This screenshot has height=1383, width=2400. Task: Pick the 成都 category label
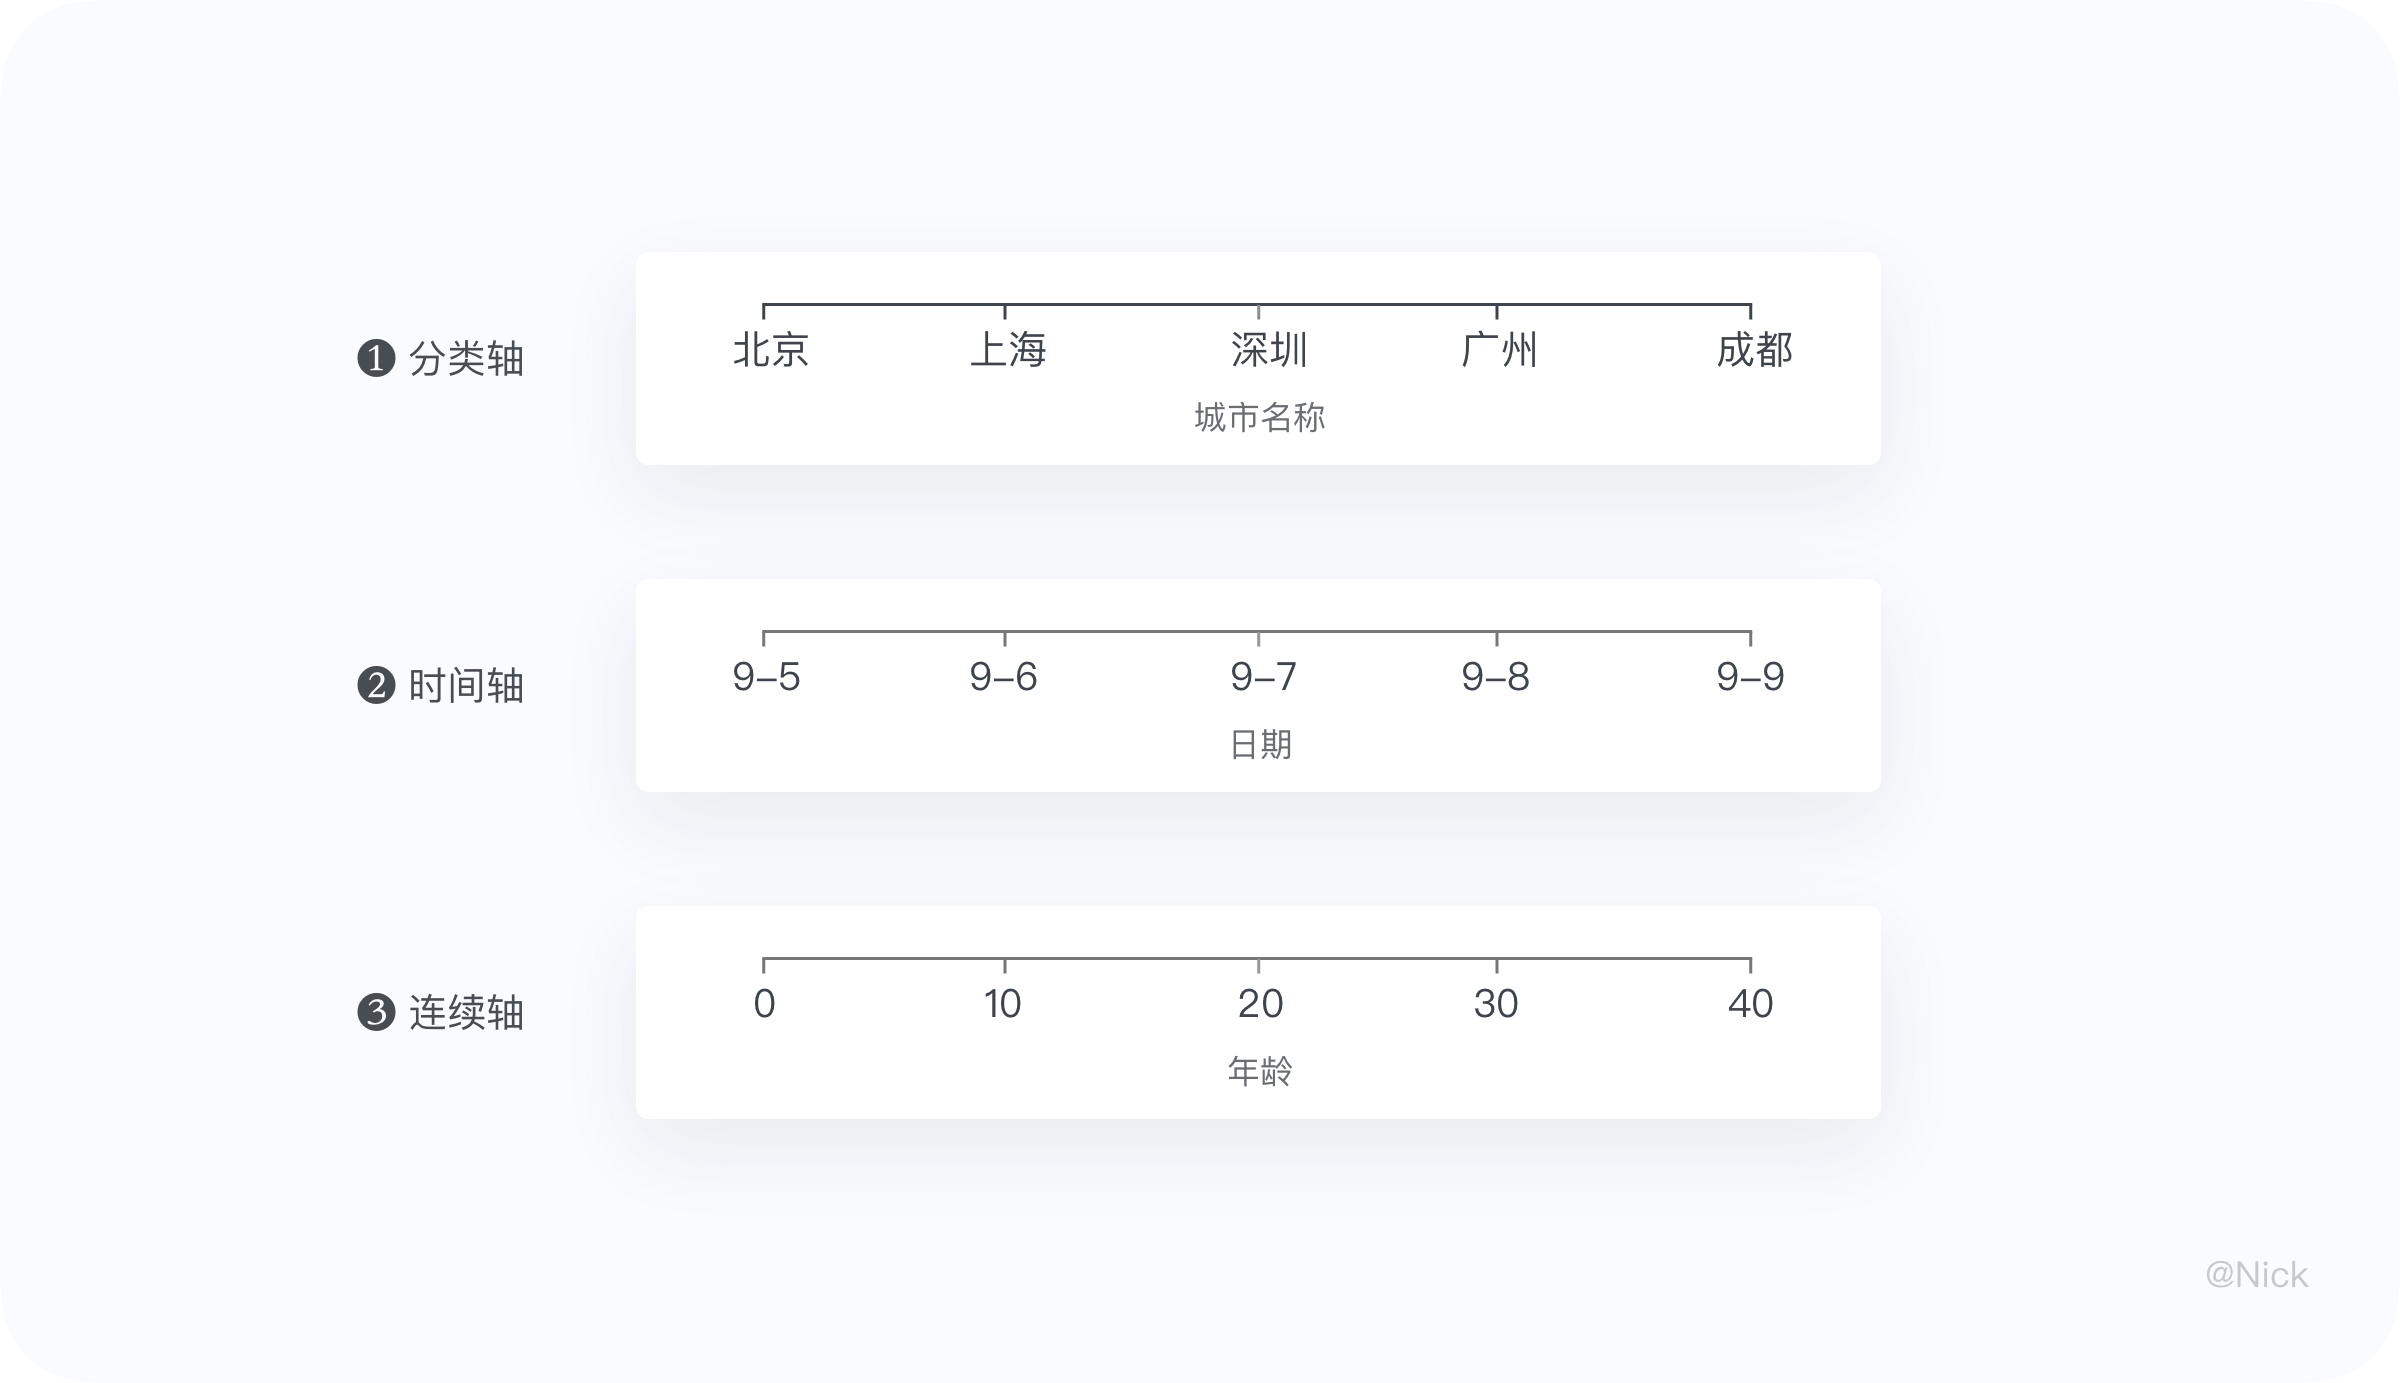pos(1754,350)
